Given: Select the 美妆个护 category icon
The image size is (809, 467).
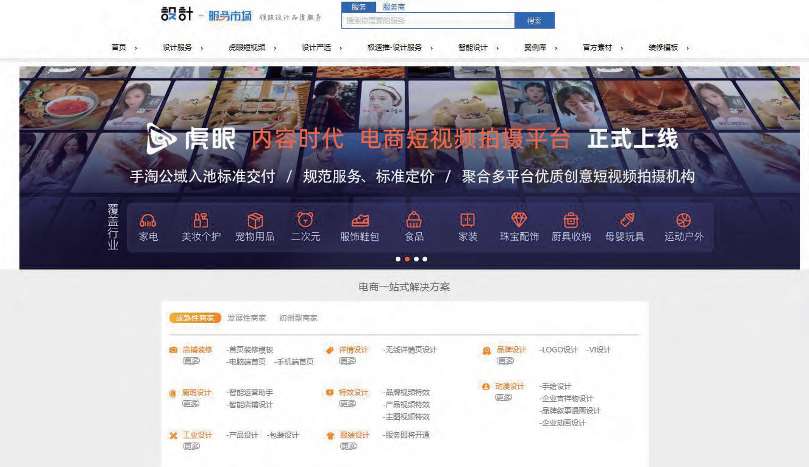Looking at the screenshot, I should pos(200,220).
